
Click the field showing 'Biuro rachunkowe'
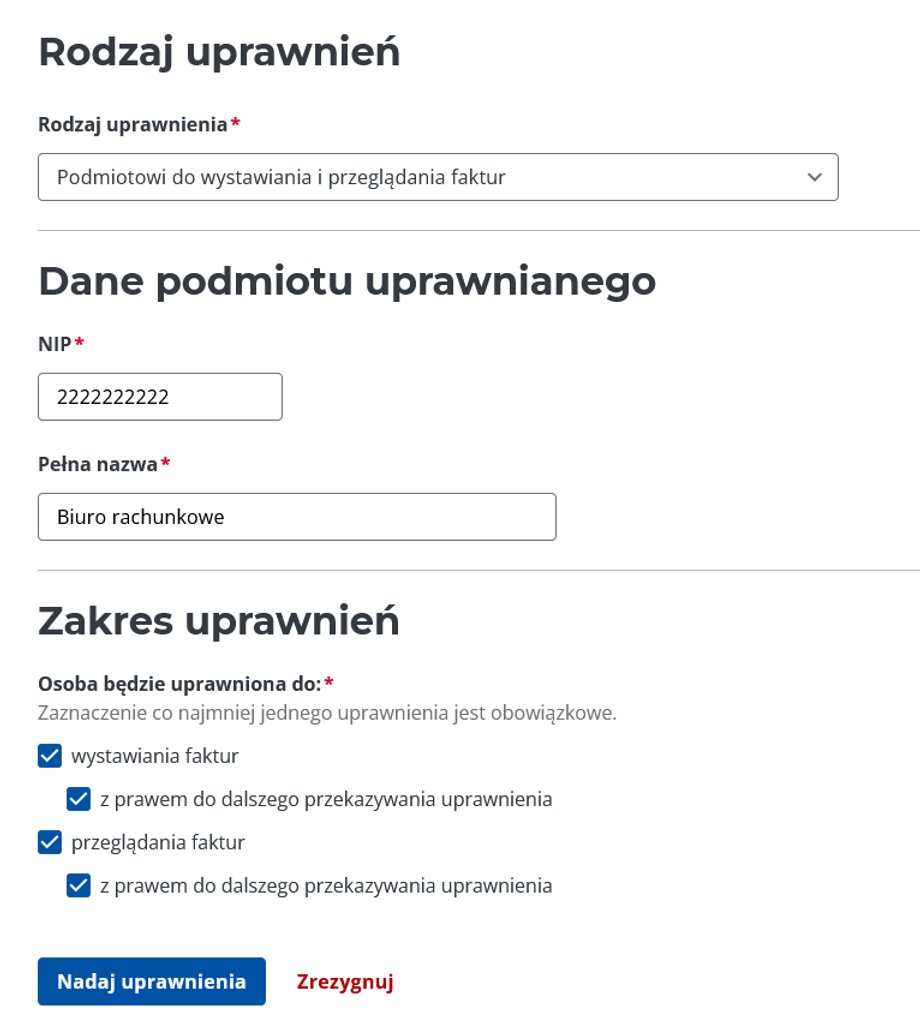(x=297, y=517)
